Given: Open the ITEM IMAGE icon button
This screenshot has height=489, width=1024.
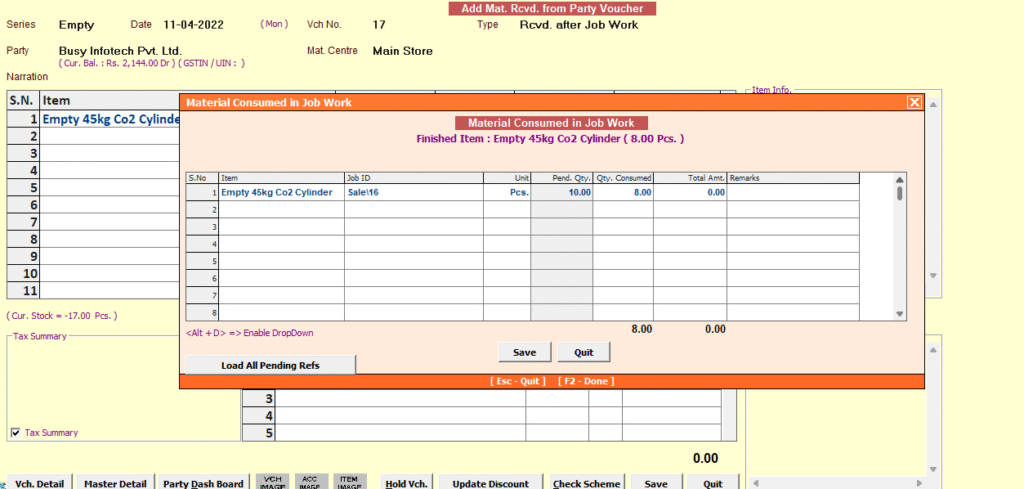Looking at the screenshot, I should click(x=349, y=482).
